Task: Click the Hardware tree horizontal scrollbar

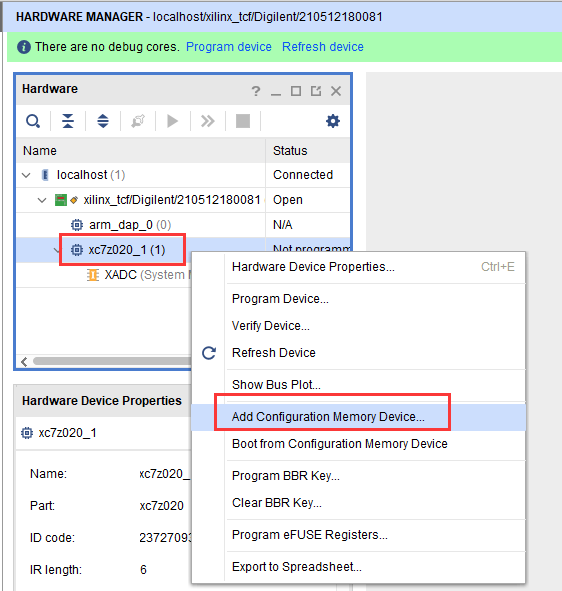Action: click(112, 361)
